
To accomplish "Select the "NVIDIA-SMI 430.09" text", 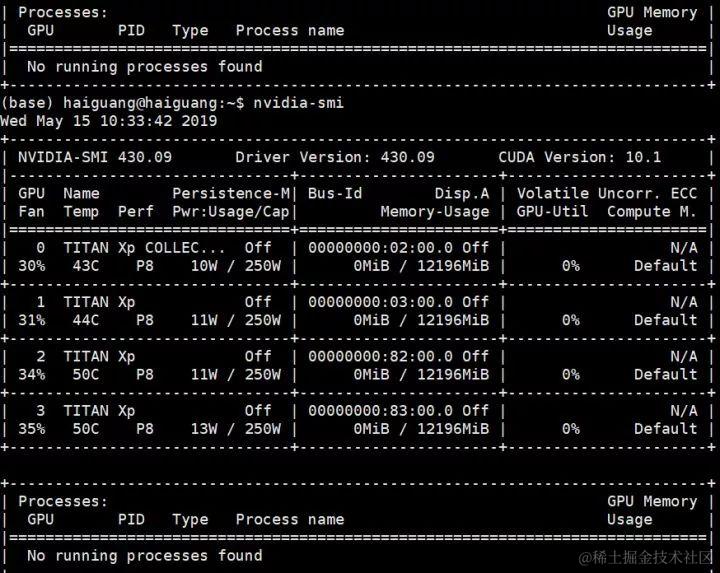I will pyautogui.click(x=95, y=157).
